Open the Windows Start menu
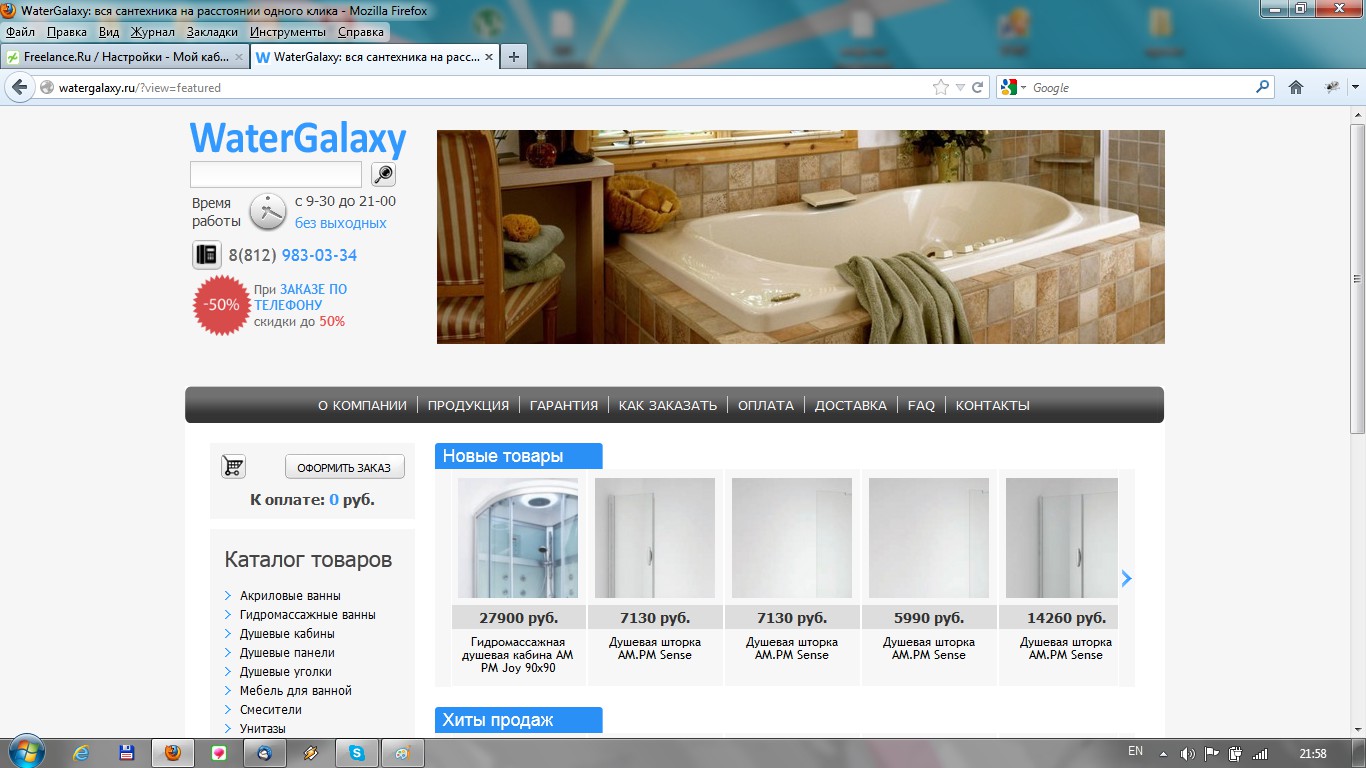Image resolution: width=1366 pixels, height=768 pixels. (25, 751)
